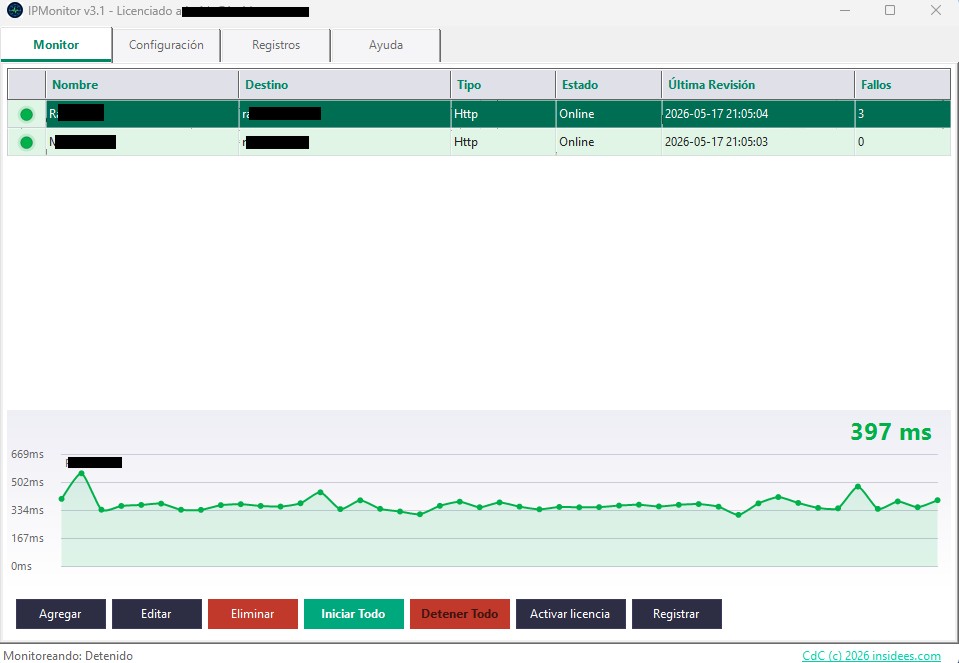The image size is (959, 663).
Task: Click the Monitoreando: Detenido status text
Action: click(68, 656)
